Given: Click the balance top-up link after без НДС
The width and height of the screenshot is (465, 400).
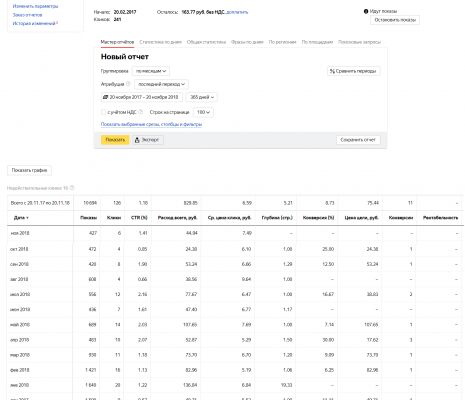Looking at the screenshot, I should point(237,12).
